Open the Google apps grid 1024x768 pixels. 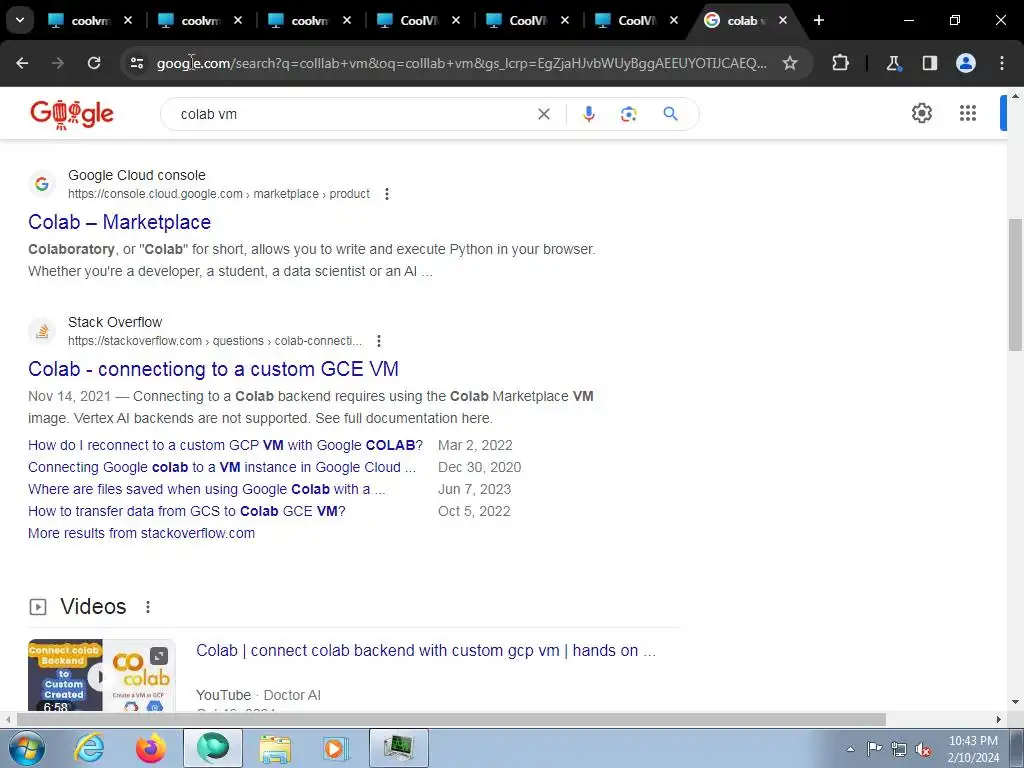pyautogui.click(x=968, y=113)
